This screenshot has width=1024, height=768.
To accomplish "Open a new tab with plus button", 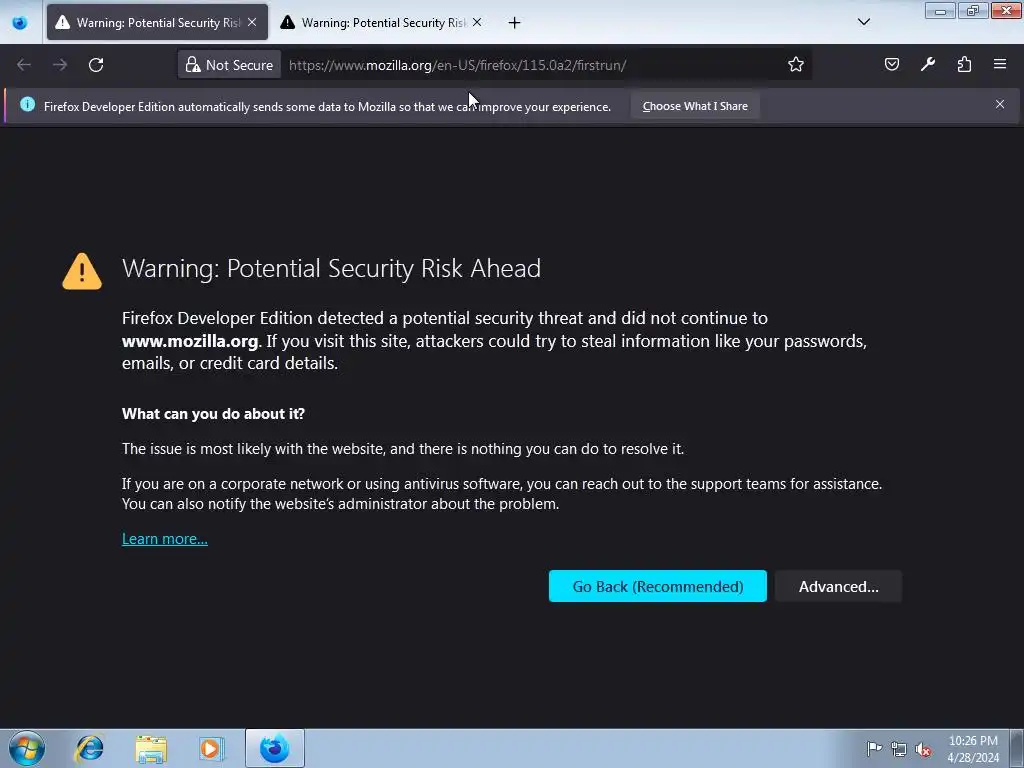I will coord(515,23).
